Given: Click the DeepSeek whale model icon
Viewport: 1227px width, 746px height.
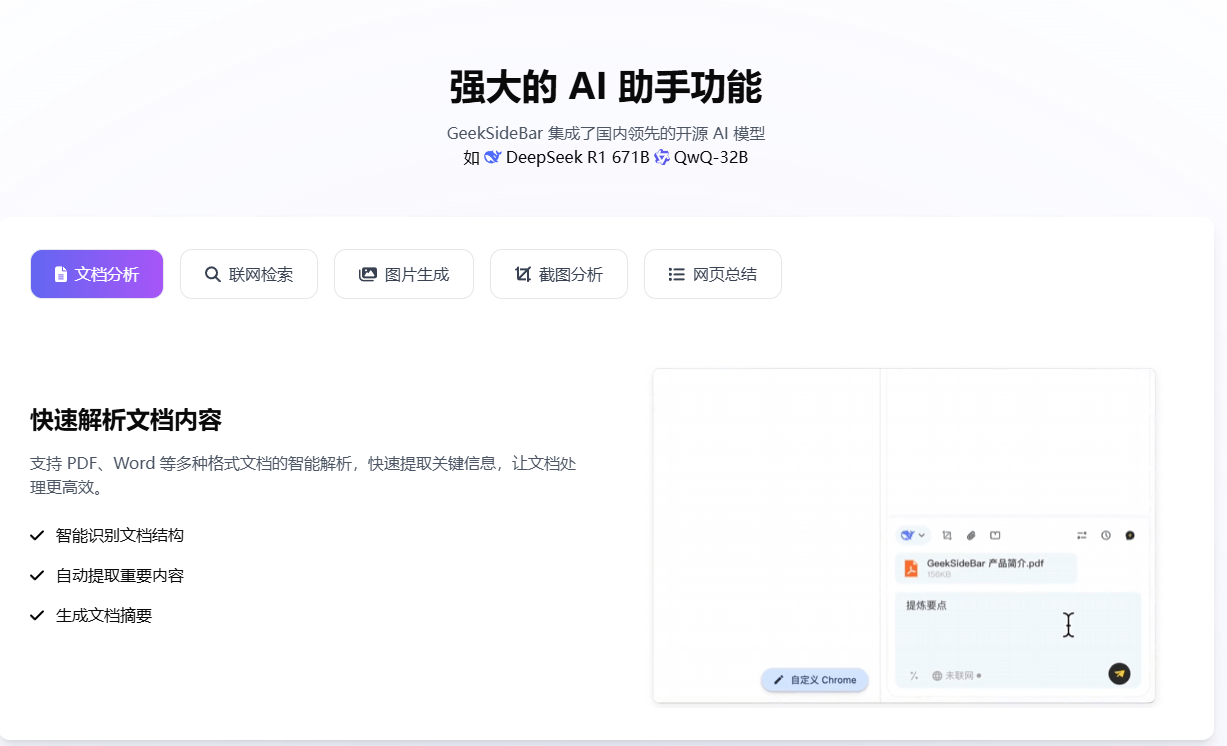Looking at the screenshot, I should (x=906, y=535).
